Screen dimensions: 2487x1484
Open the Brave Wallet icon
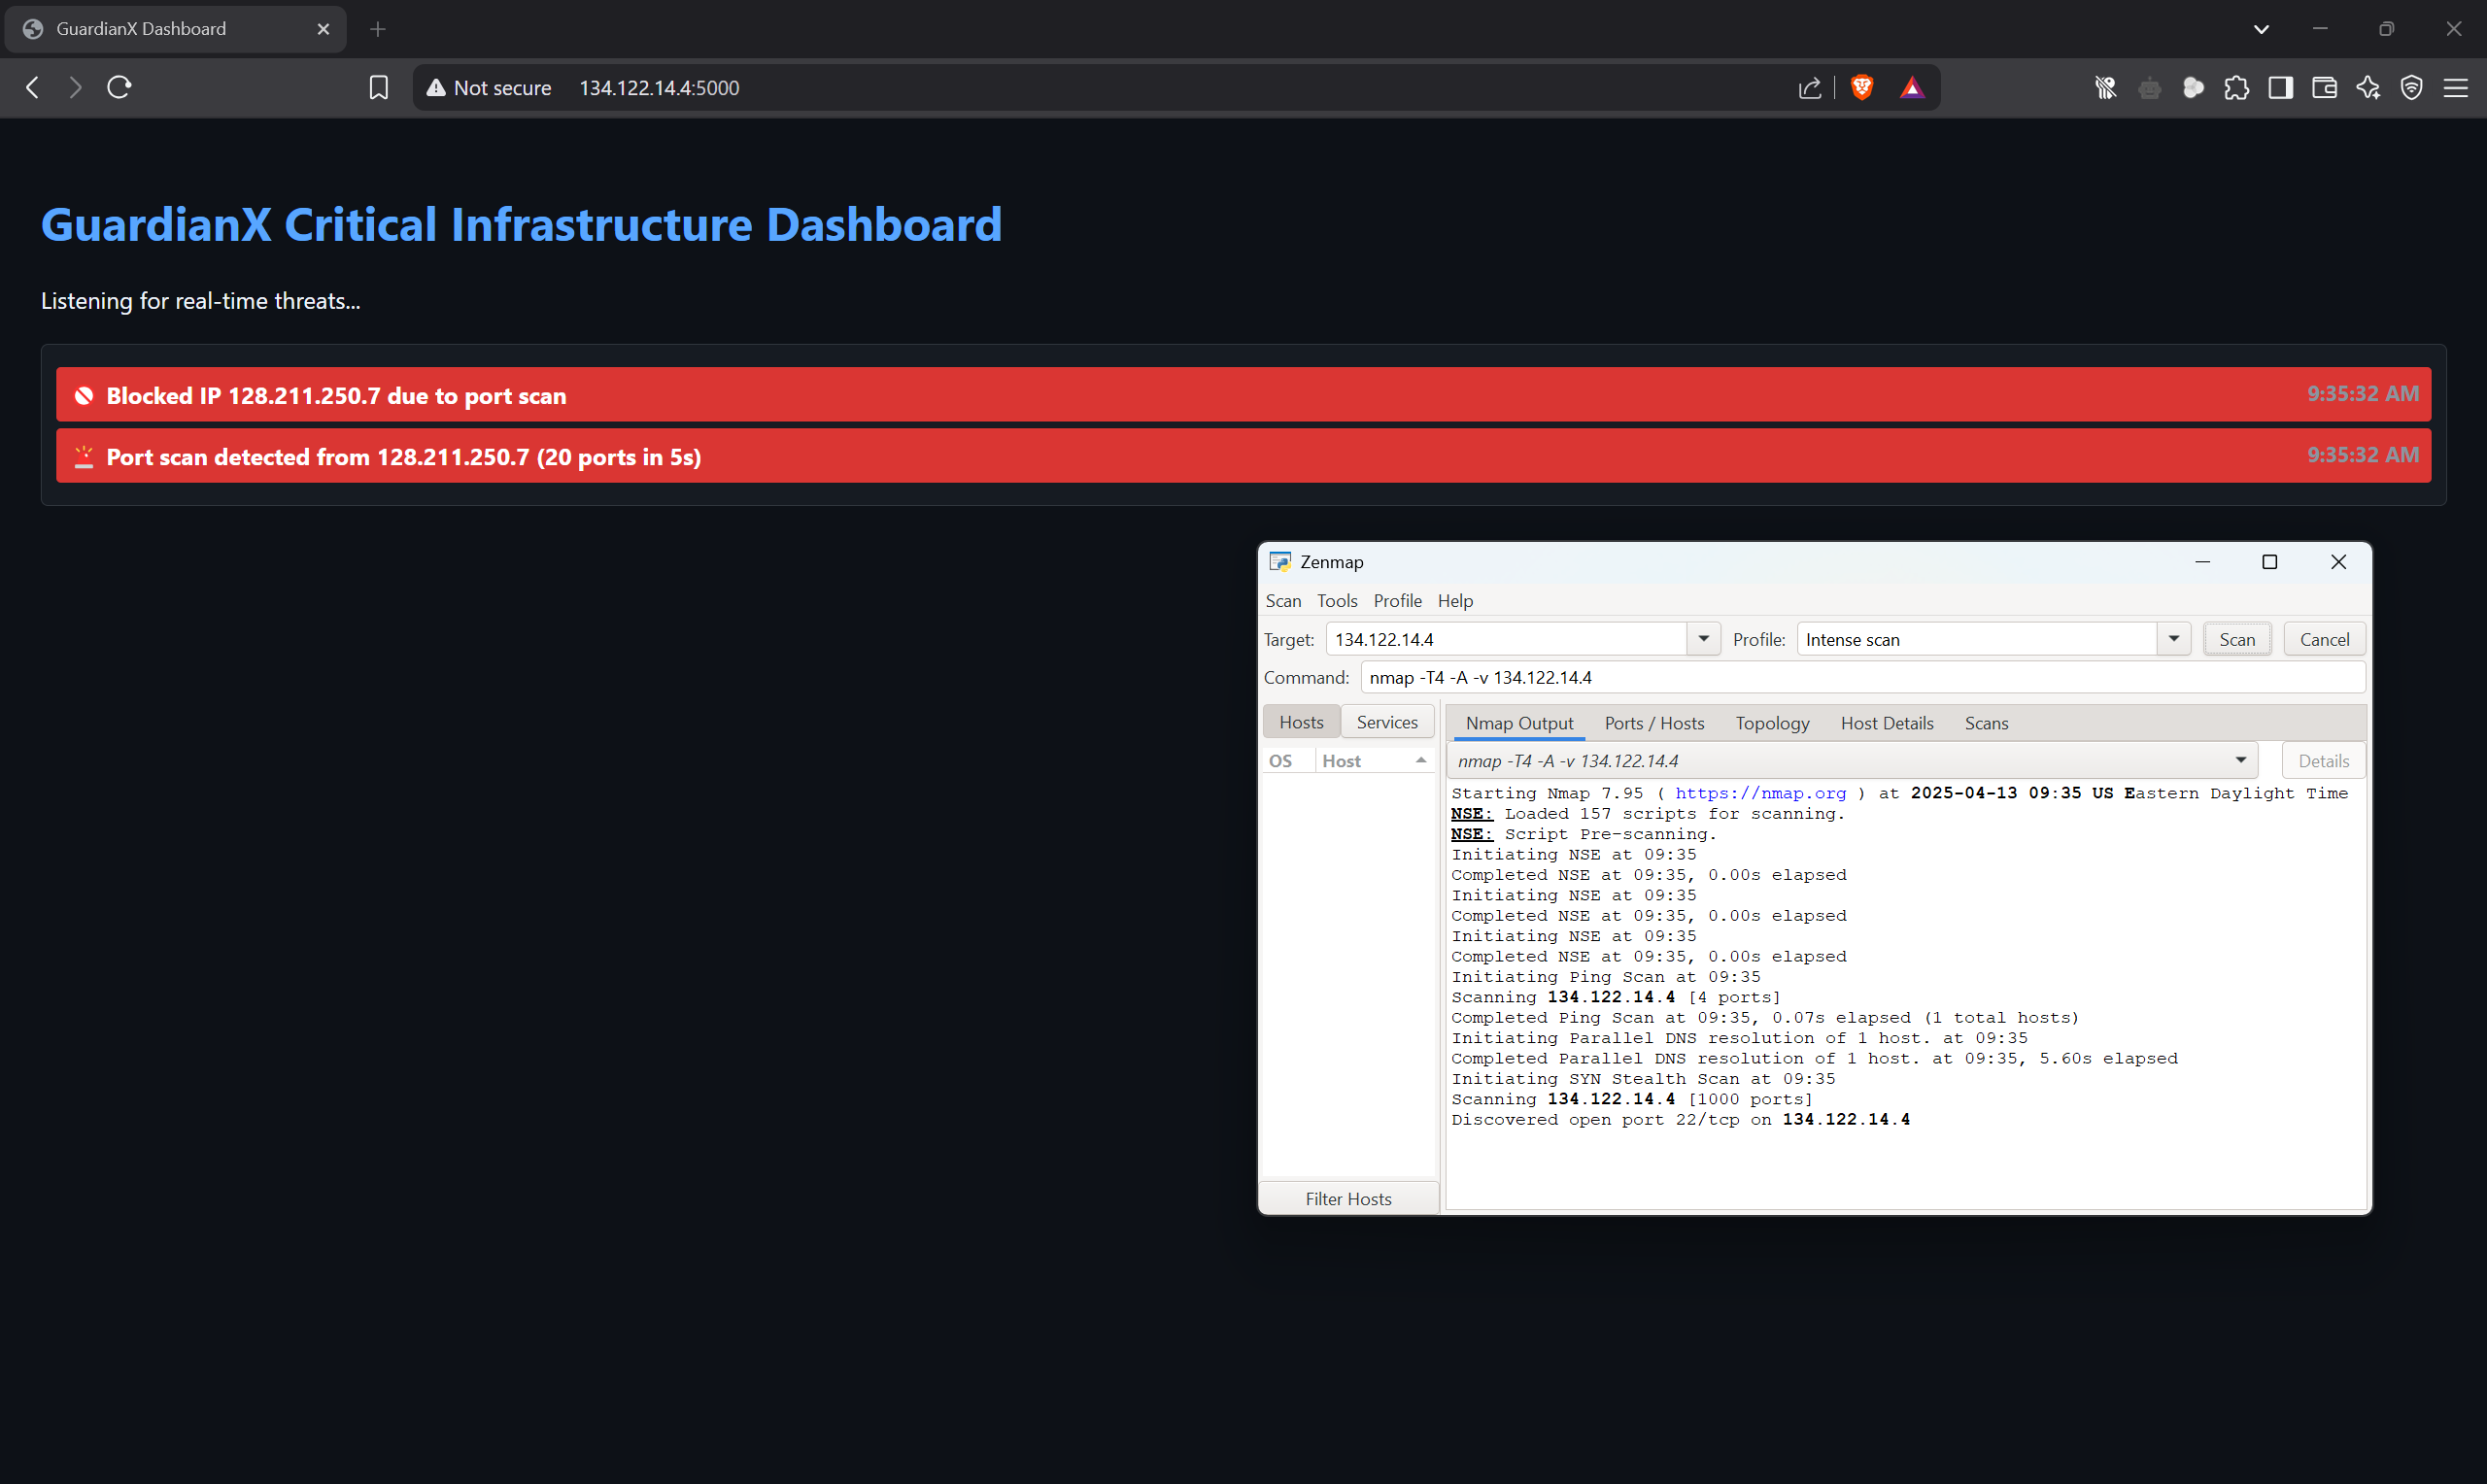point(2324,88)
